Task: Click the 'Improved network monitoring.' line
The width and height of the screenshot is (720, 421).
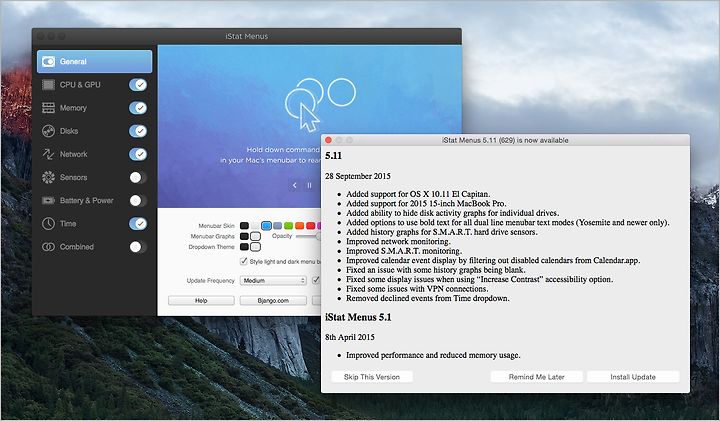Action: (x=398, y=241)
